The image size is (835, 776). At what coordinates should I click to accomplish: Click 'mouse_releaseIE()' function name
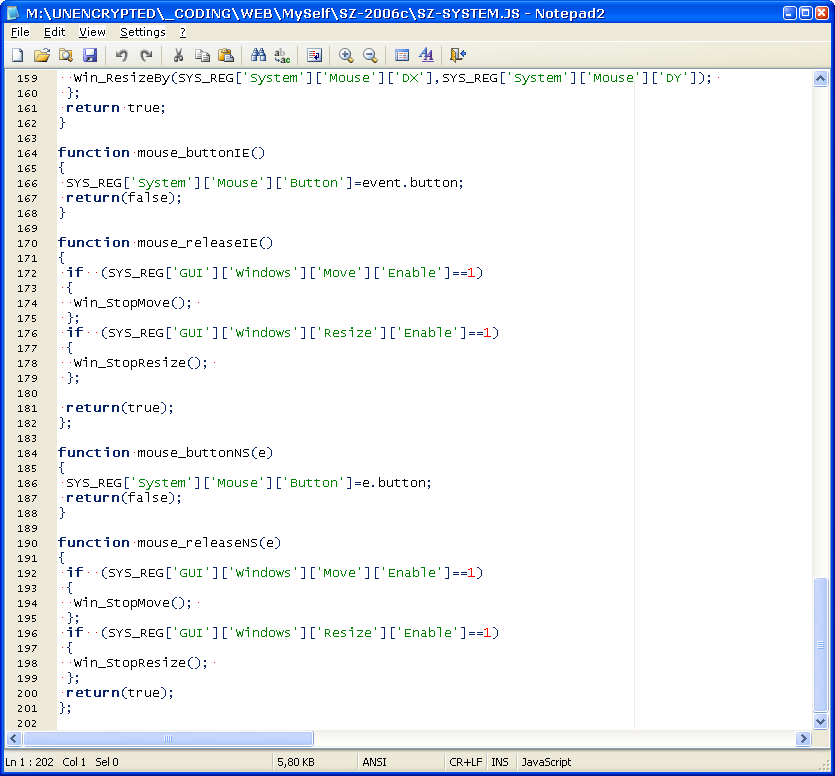[x=204, y=243]
